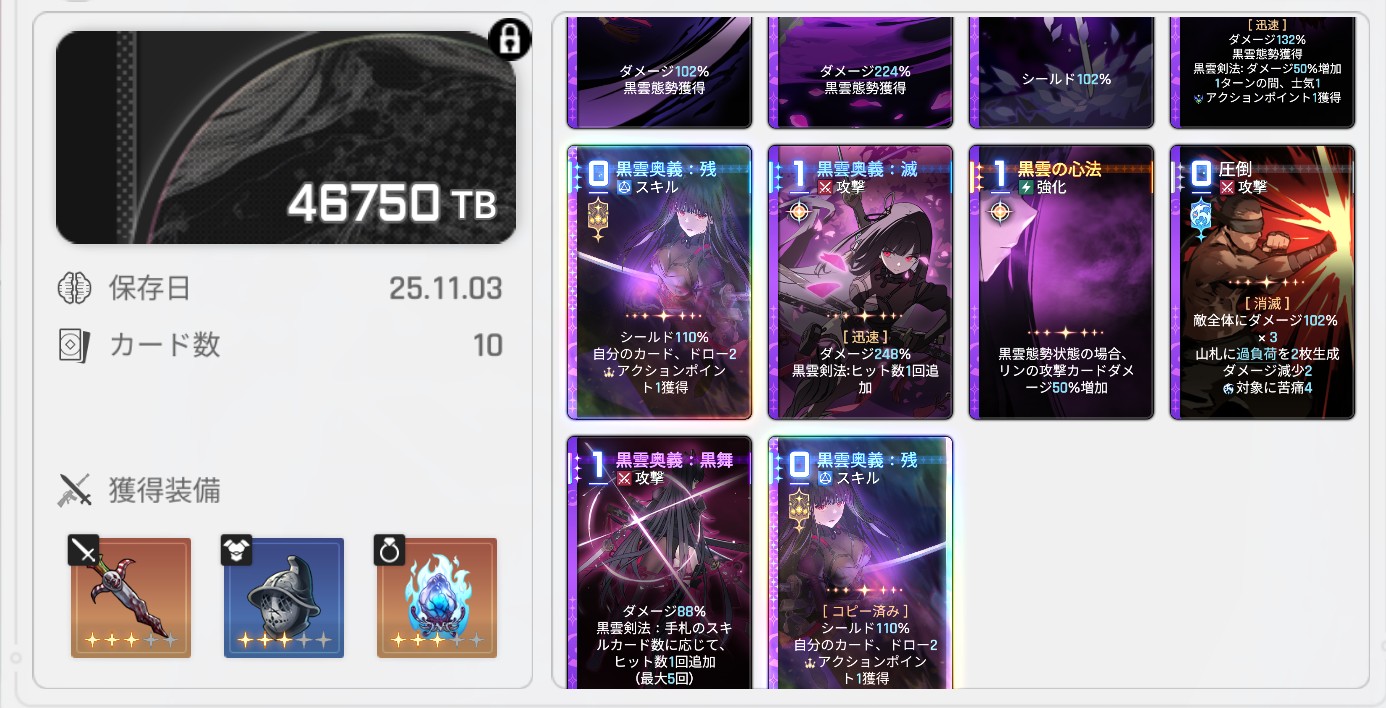Select the sword weapon equipment icon

pyautogui.click(x=131, y=597)
